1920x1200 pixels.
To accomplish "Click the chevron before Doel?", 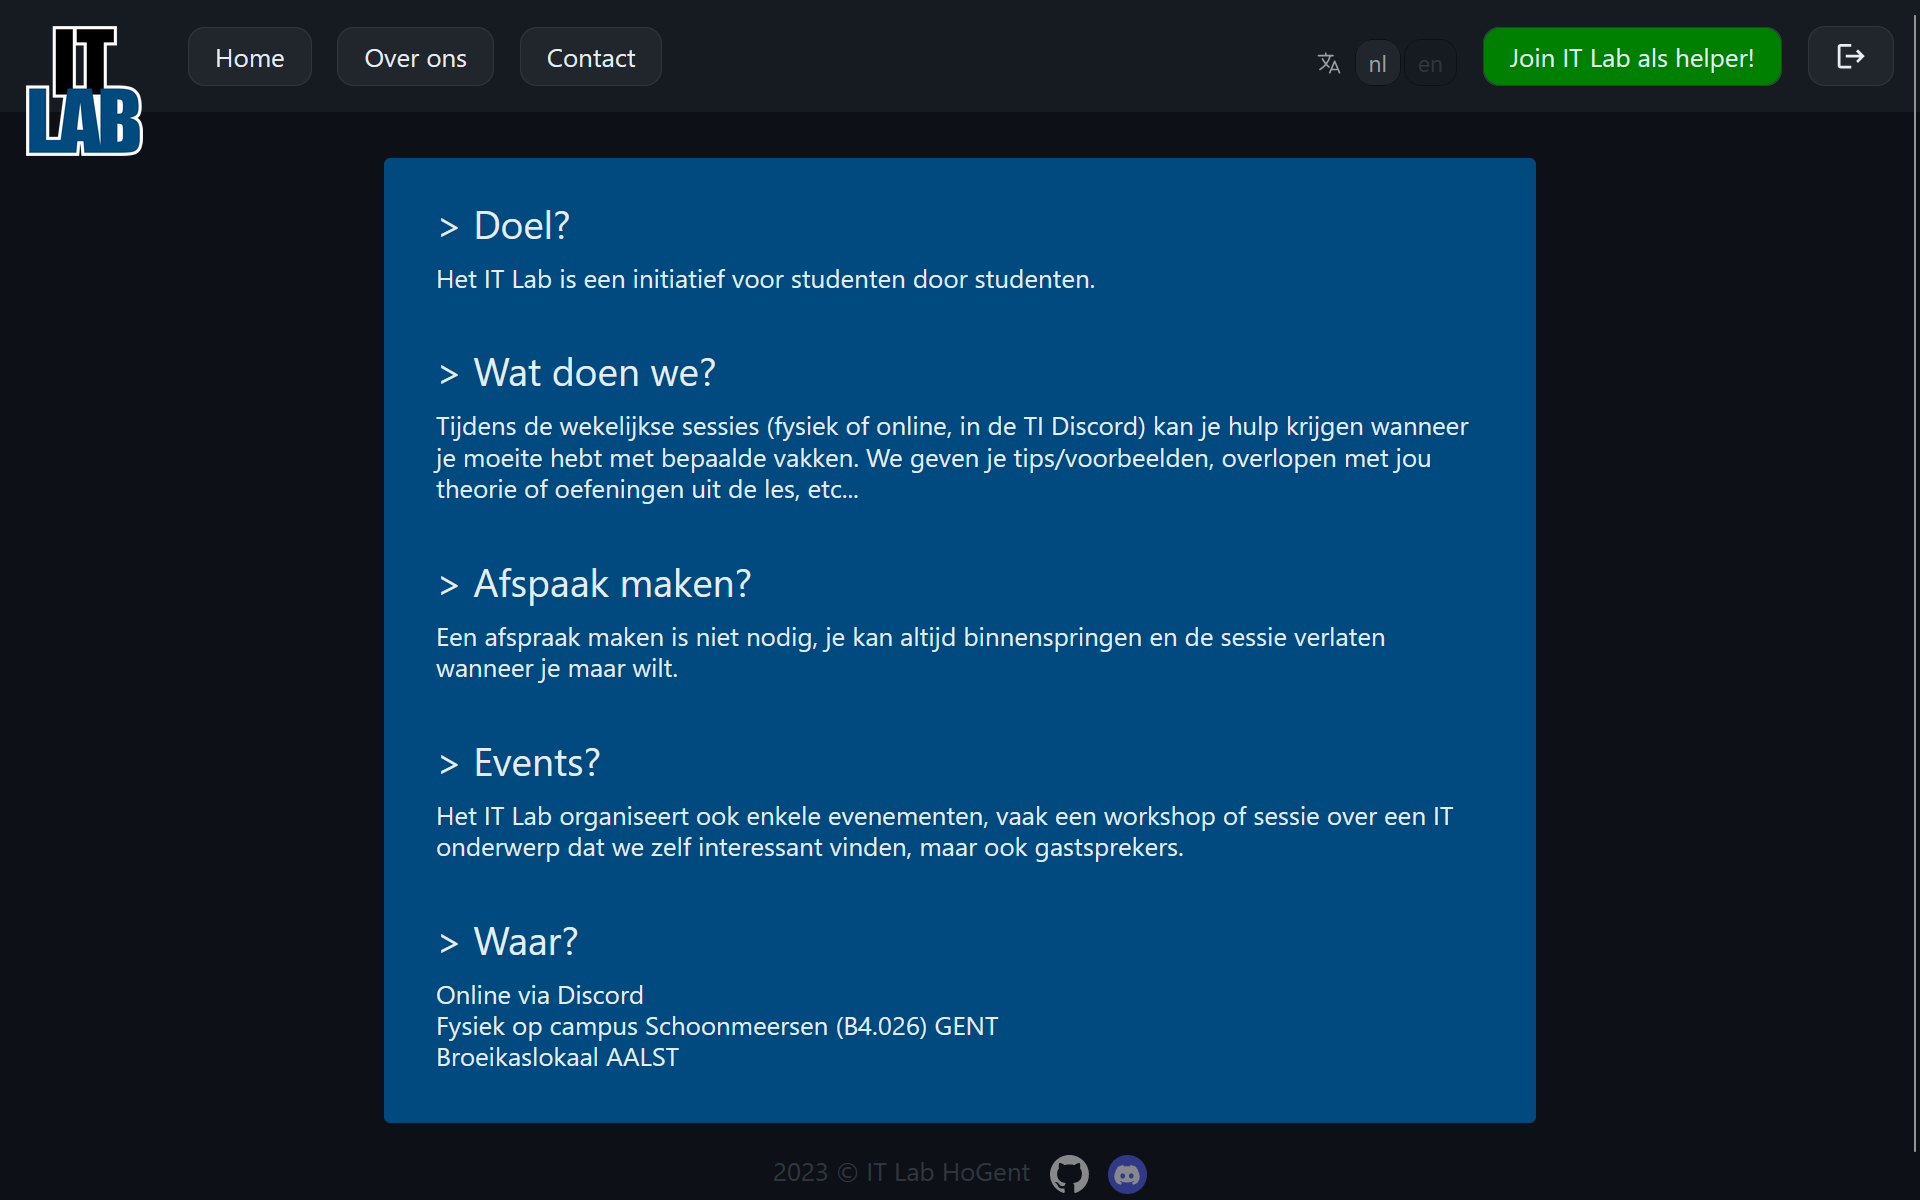I will [448, 228].
